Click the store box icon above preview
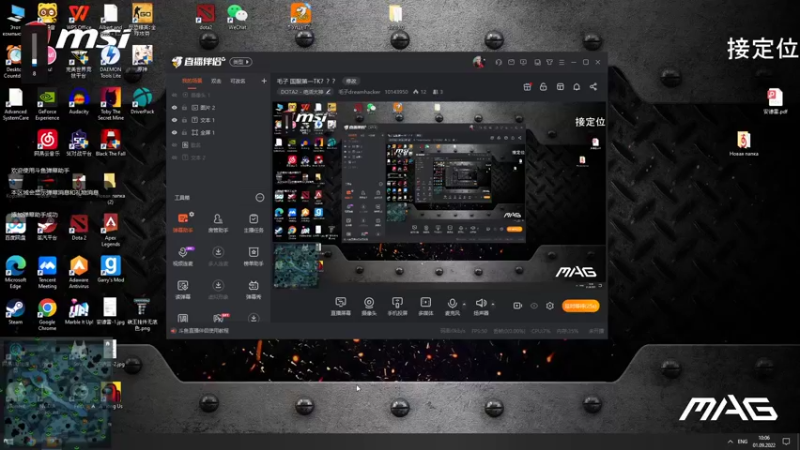This screenshot has height=450, width=800. click(x=560, y=87)
